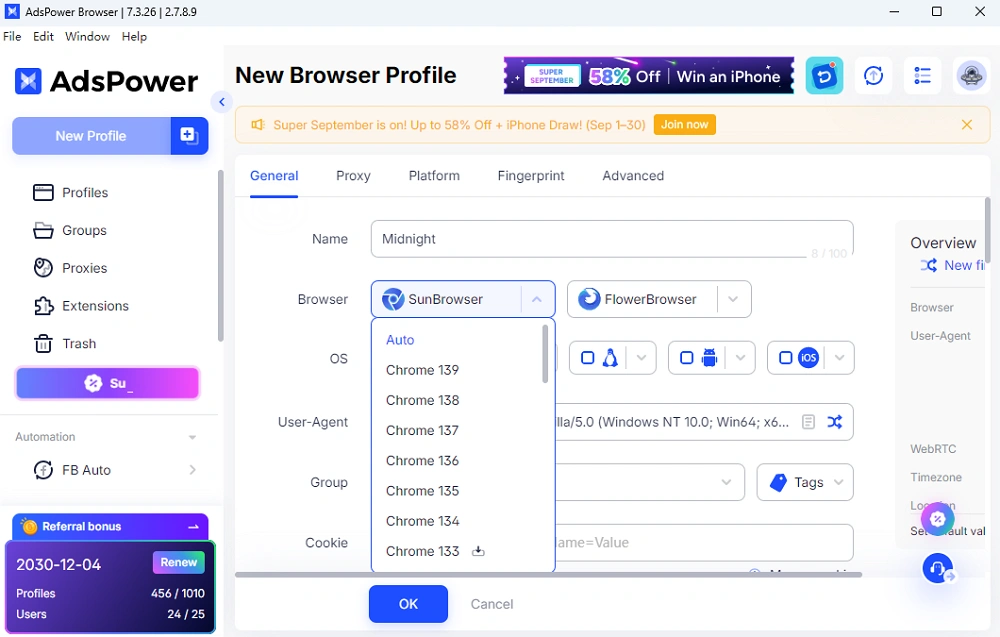The height and width of the screenshot is (637, 1000).
Task: Select the General tab
Action: click(274, 176)
